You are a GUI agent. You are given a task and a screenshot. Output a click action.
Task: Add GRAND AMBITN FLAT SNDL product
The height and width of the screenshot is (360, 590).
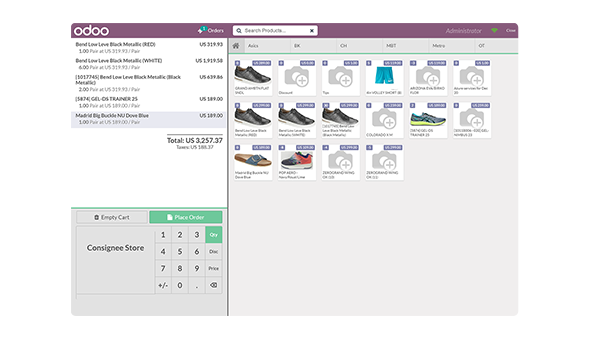click(253, 77)
